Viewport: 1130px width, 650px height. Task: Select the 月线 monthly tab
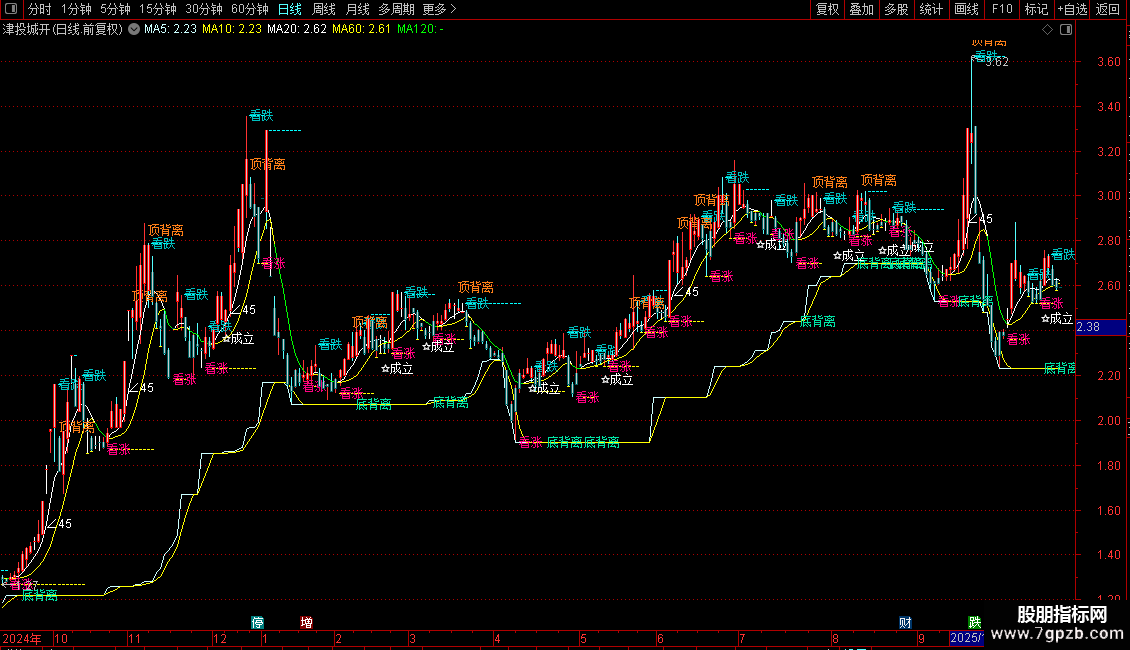pos(357,9)
